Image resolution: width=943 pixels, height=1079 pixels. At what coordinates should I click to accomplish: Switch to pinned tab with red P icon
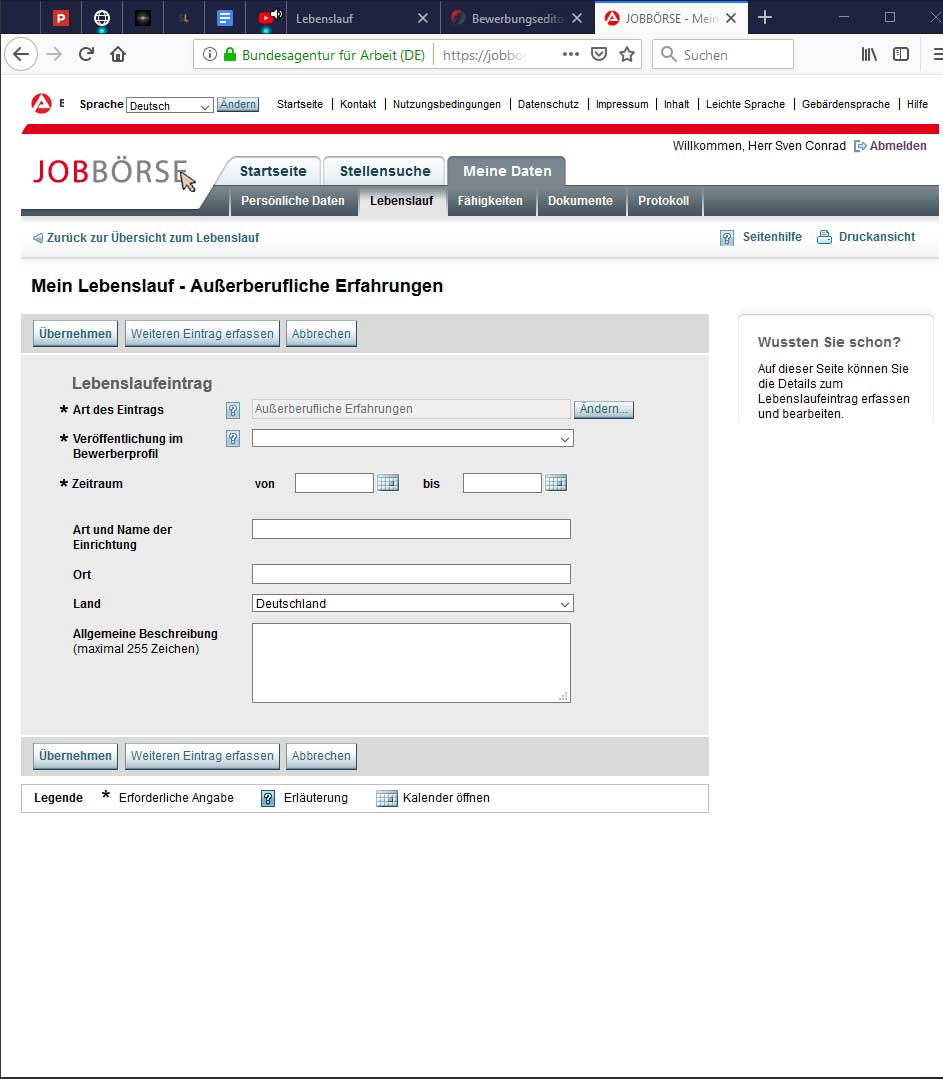(x=61, y=18)
